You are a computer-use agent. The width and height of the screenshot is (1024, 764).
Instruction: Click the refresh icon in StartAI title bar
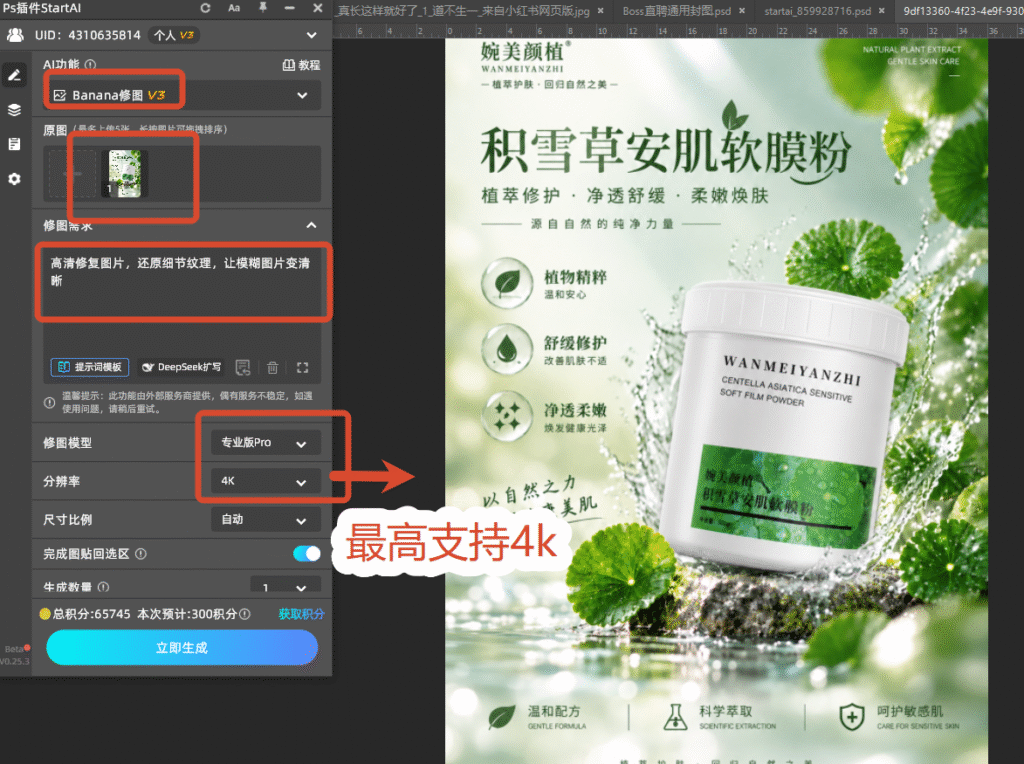(205, 8)
